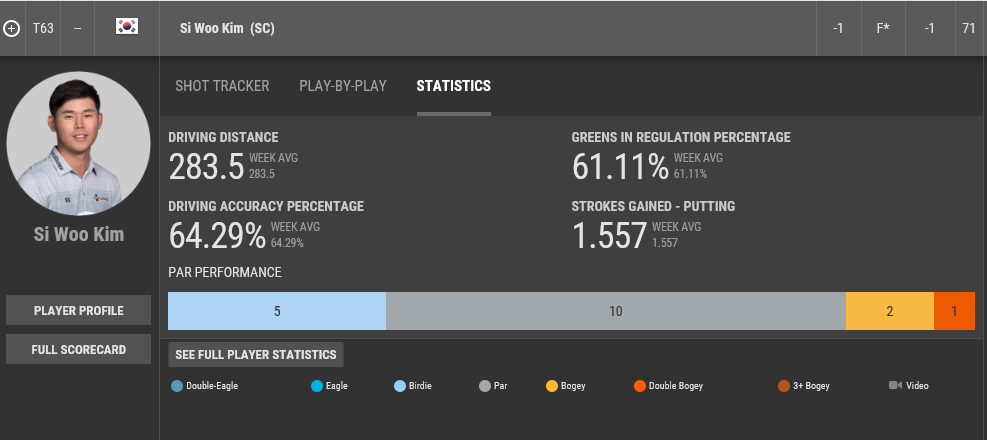
Task: Click the blue birdie segment showing 5
Action: [x=277, y=311]
